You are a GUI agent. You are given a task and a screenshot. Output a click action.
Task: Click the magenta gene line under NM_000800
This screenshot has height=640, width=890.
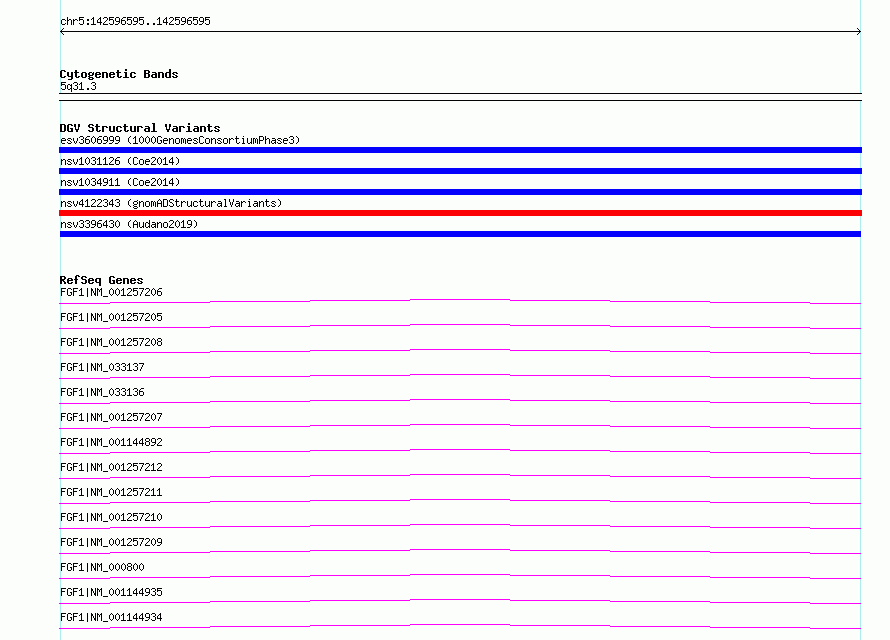coord(460,575)
